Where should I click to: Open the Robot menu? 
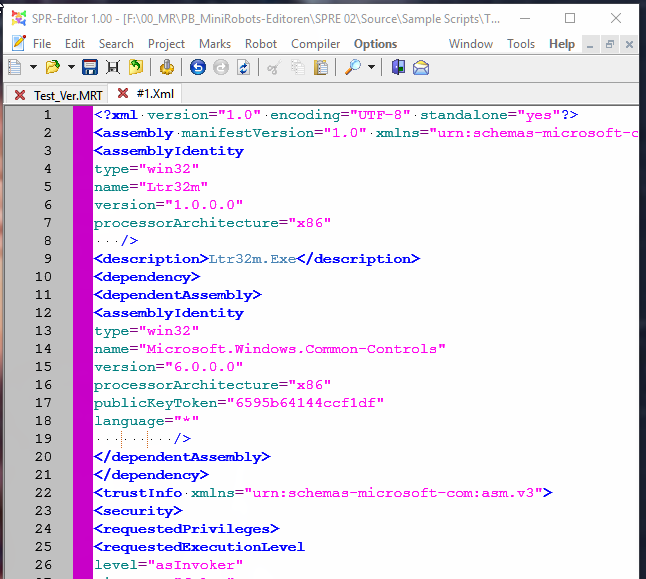[261, 44]
